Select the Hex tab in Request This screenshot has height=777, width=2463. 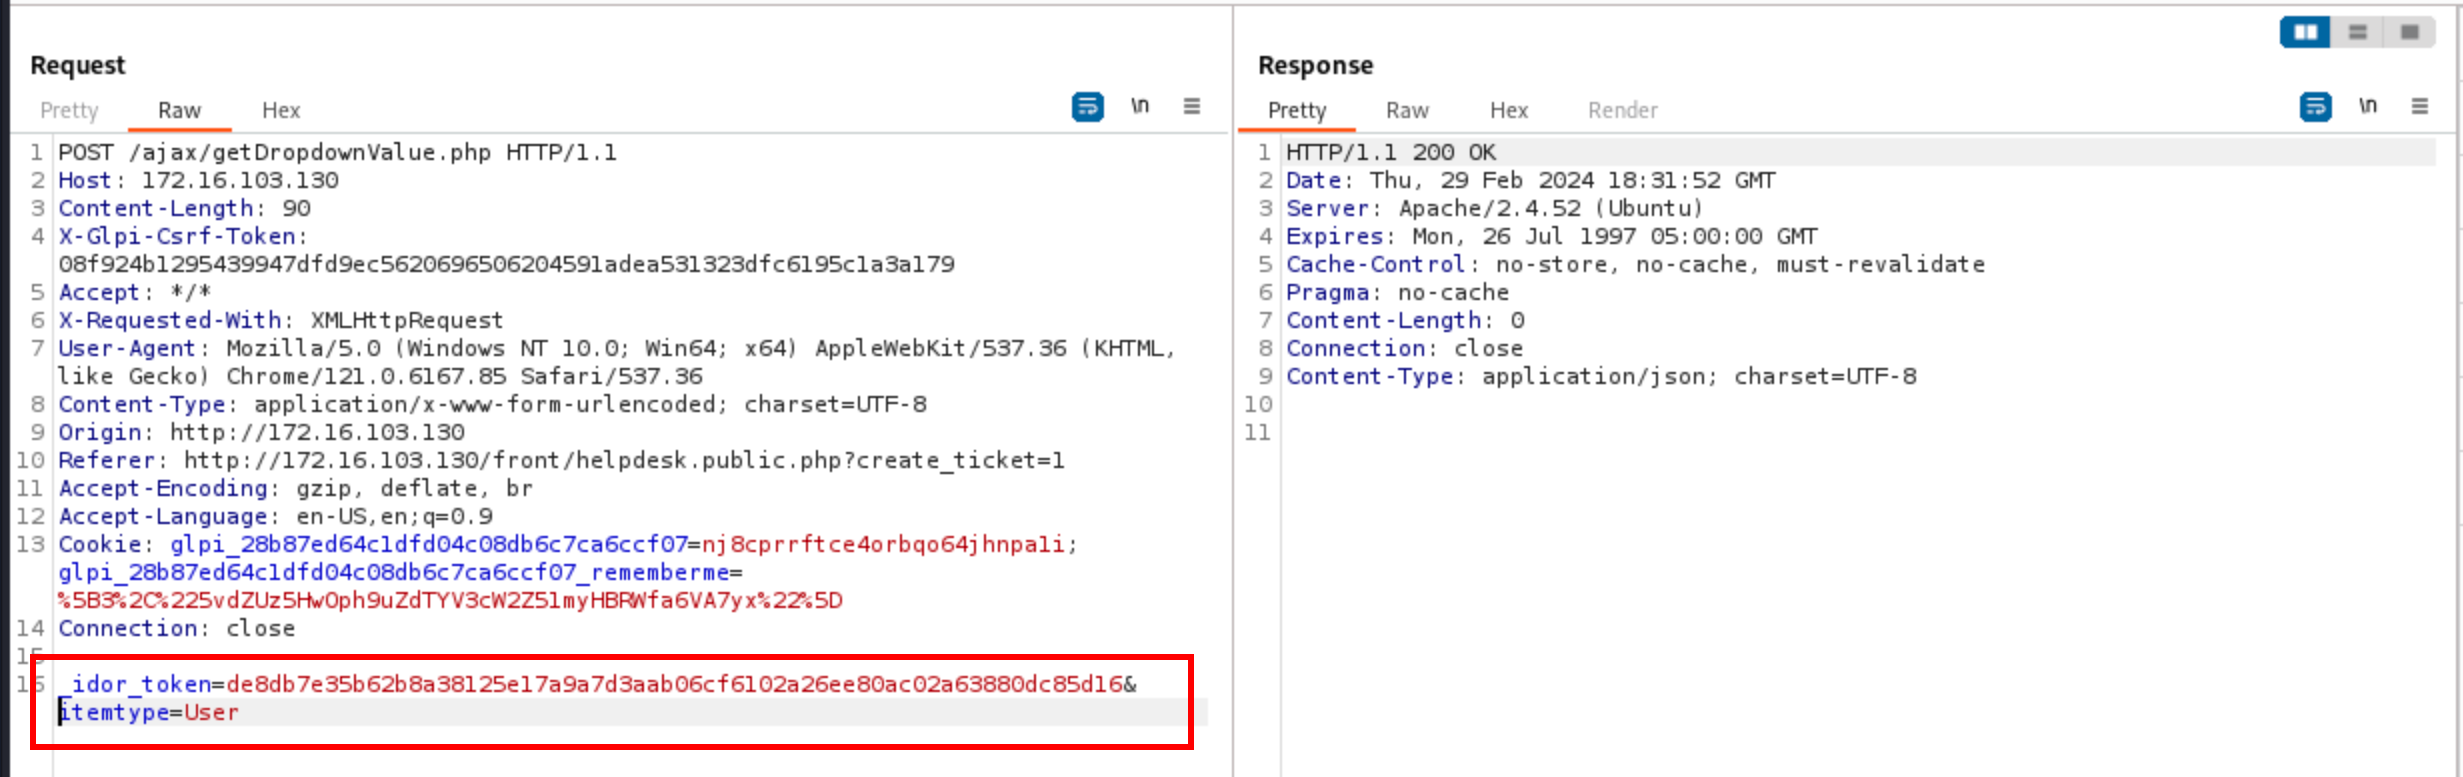coord(281,110)
